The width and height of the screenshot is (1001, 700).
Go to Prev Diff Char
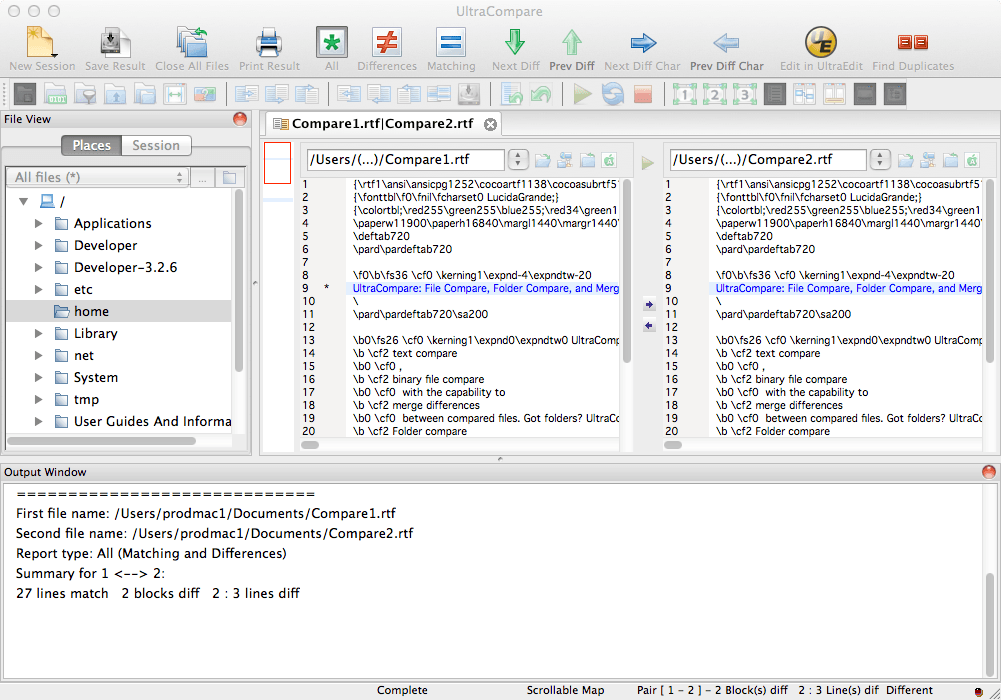pos(726,49)
